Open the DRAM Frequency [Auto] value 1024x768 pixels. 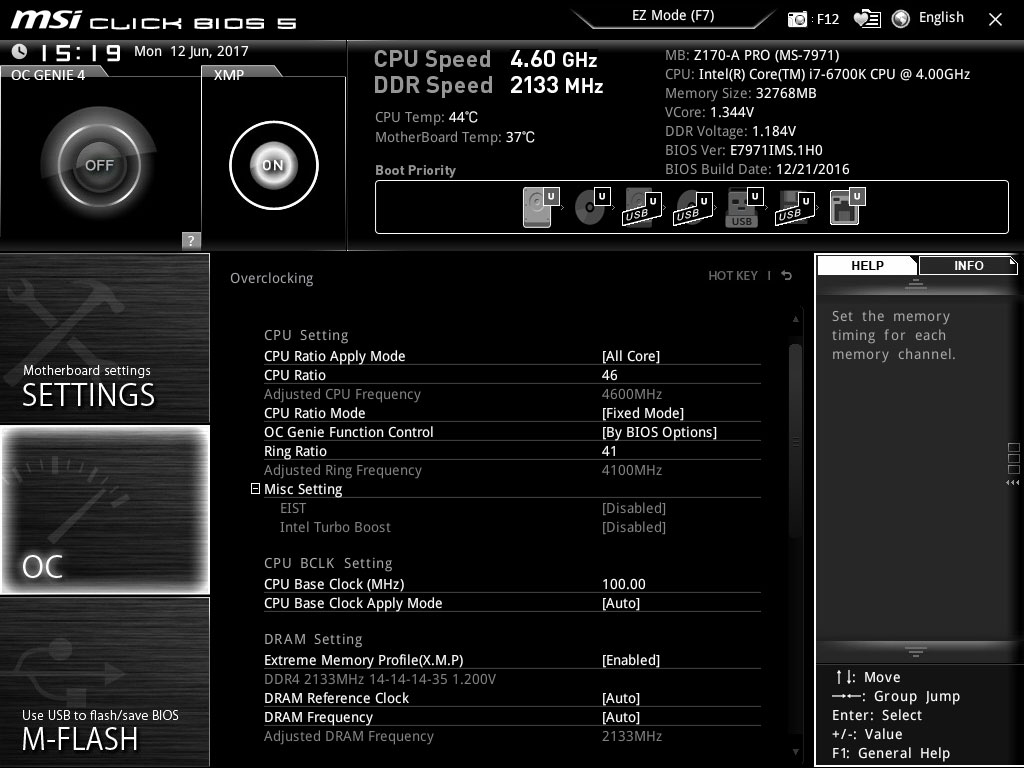(x=620, y=716)
